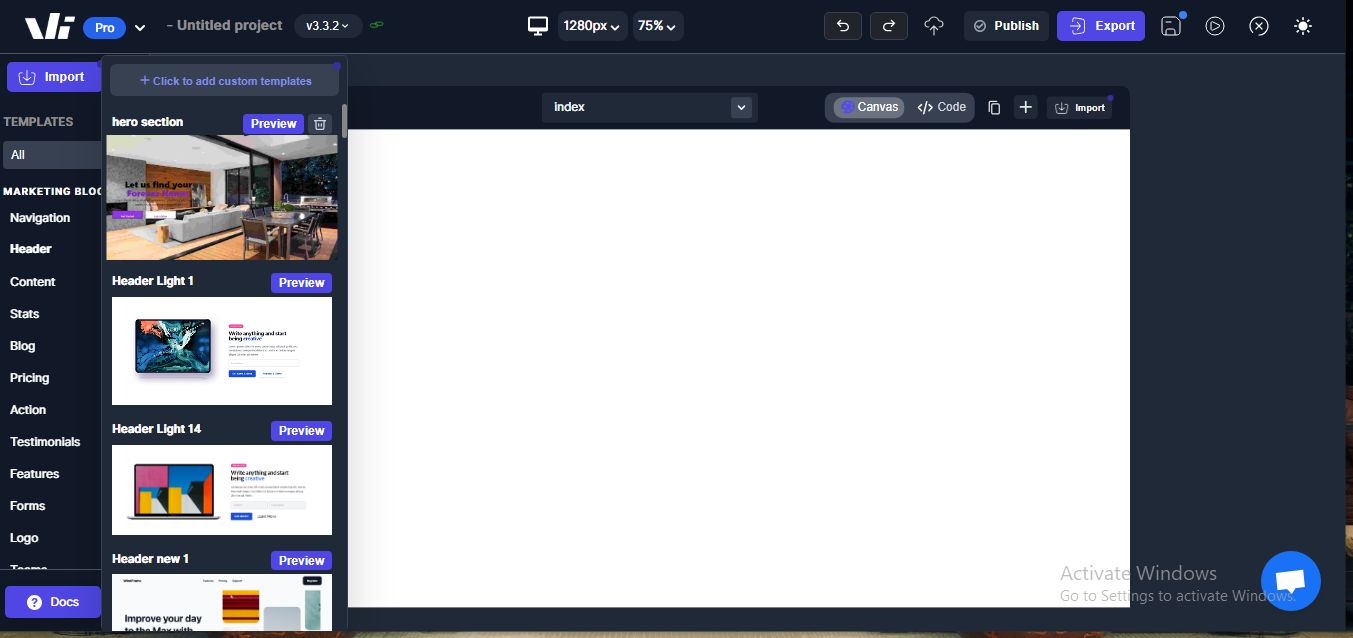Select the desktop monitor device icon
Viewport: 1353px width, 638px height.
538,25
